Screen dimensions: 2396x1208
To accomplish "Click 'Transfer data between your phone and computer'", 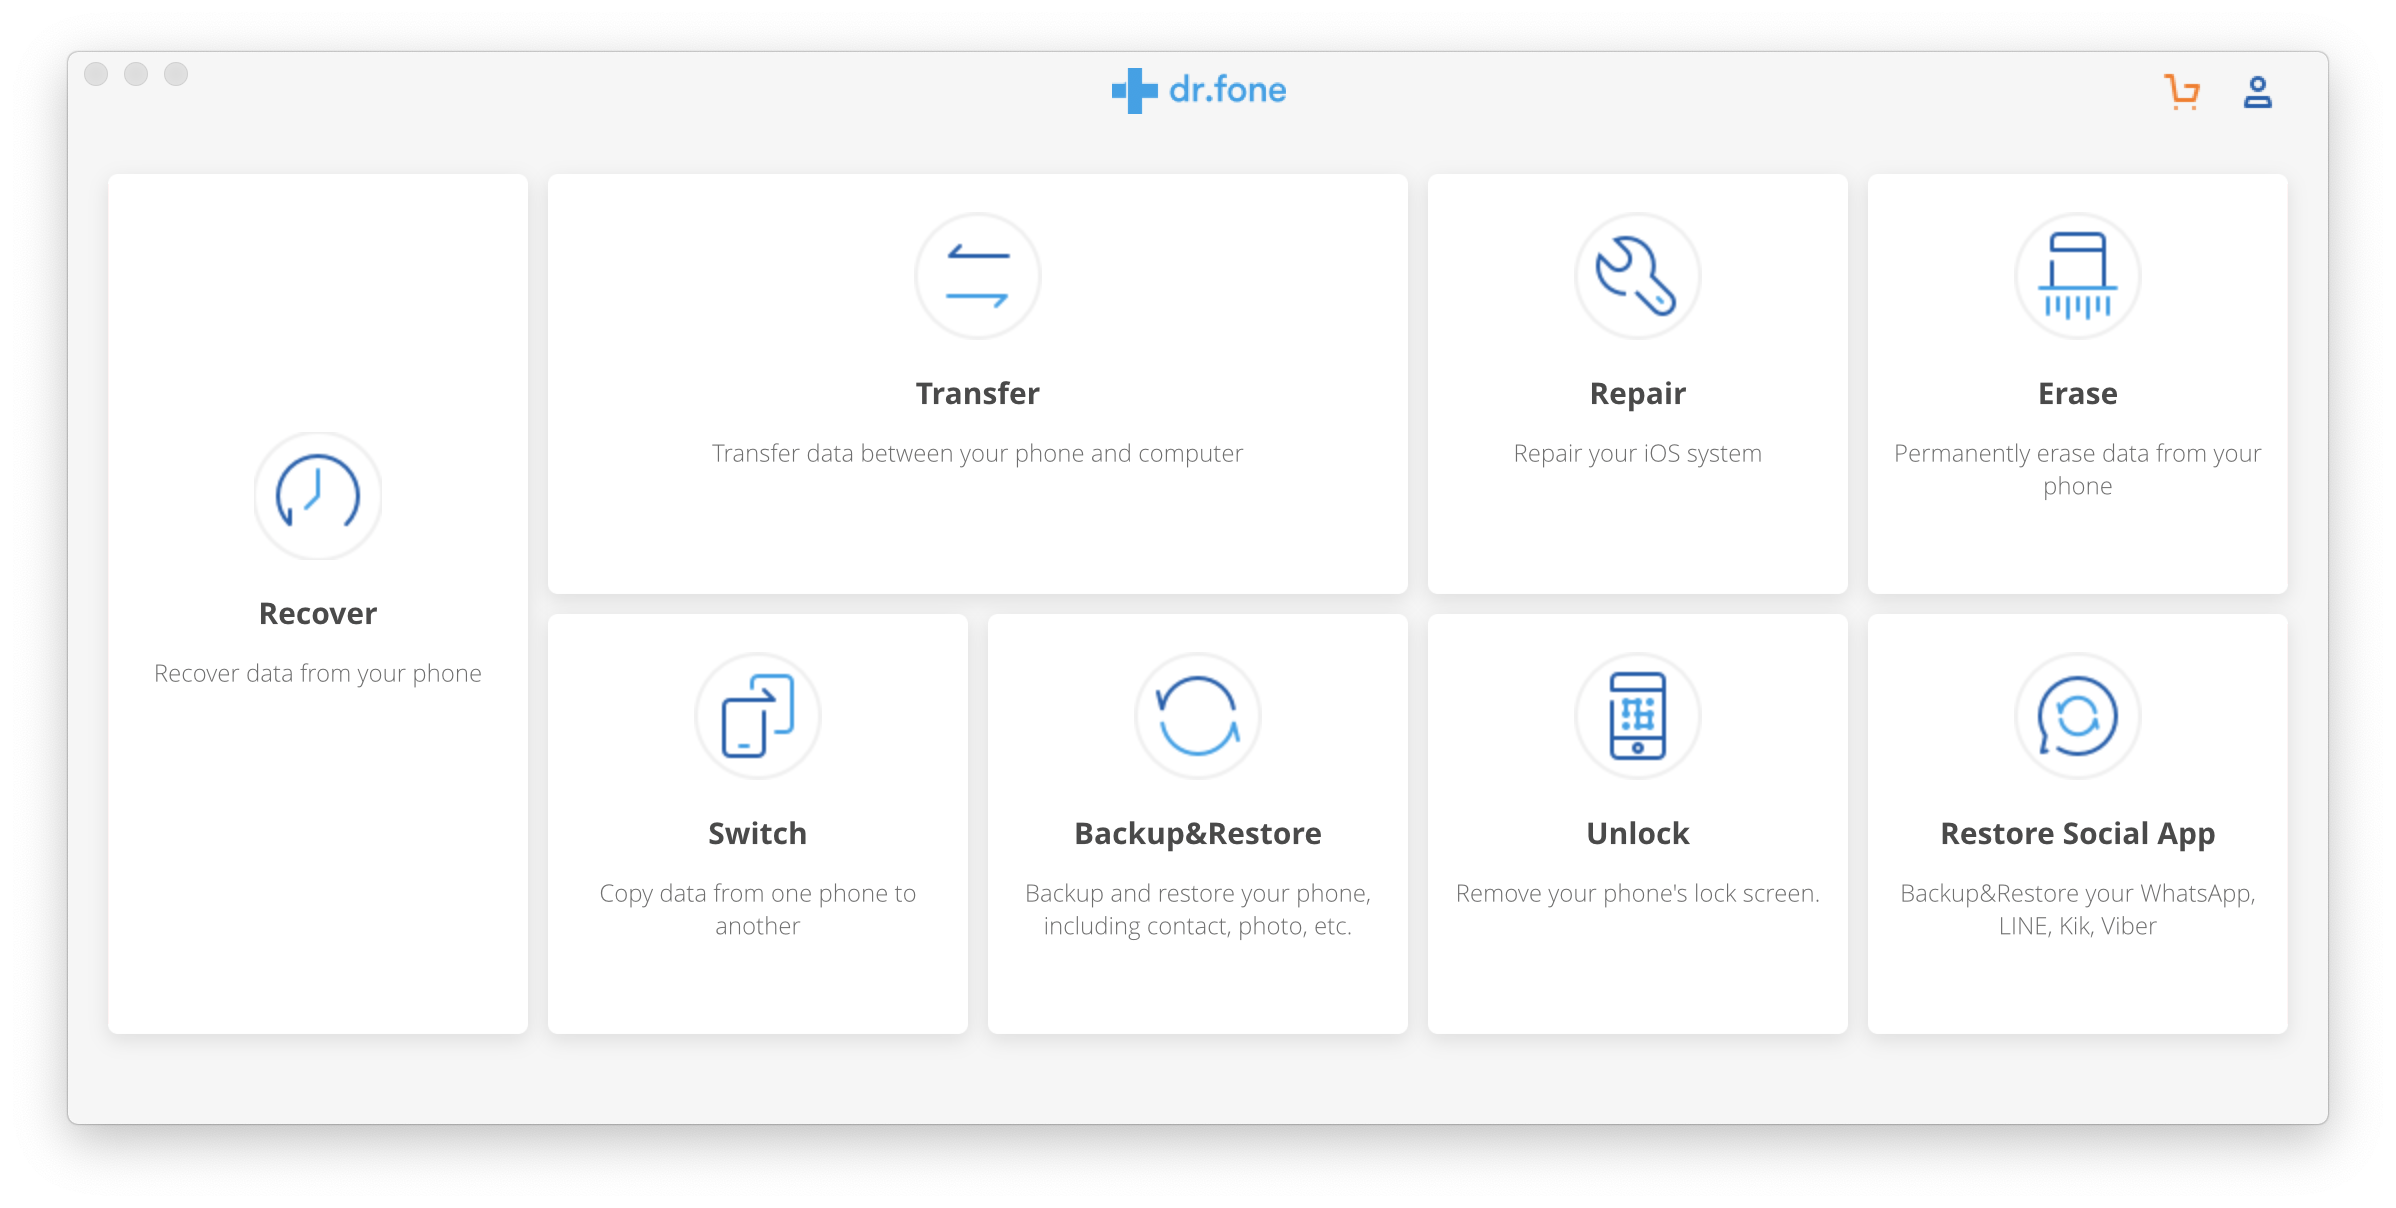I will pos(978,454).
